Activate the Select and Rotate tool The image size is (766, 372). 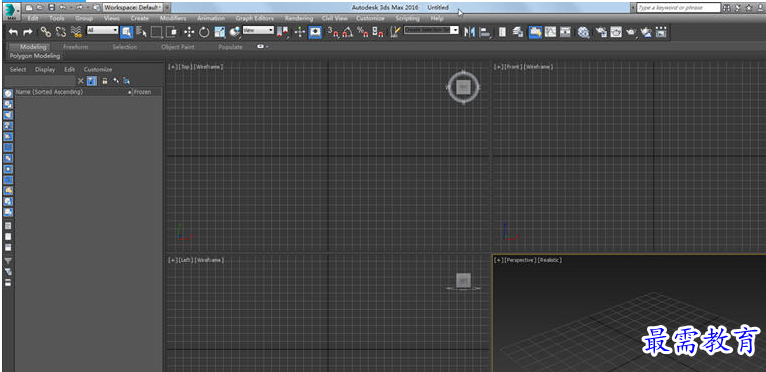(204, 32)
